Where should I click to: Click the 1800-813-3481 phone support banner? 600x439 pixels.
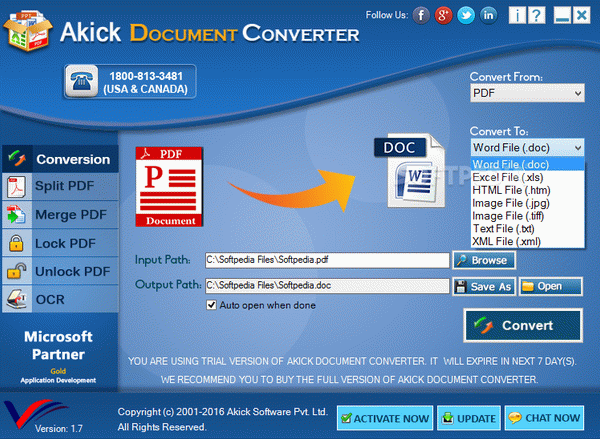click(x=130, y=82)
